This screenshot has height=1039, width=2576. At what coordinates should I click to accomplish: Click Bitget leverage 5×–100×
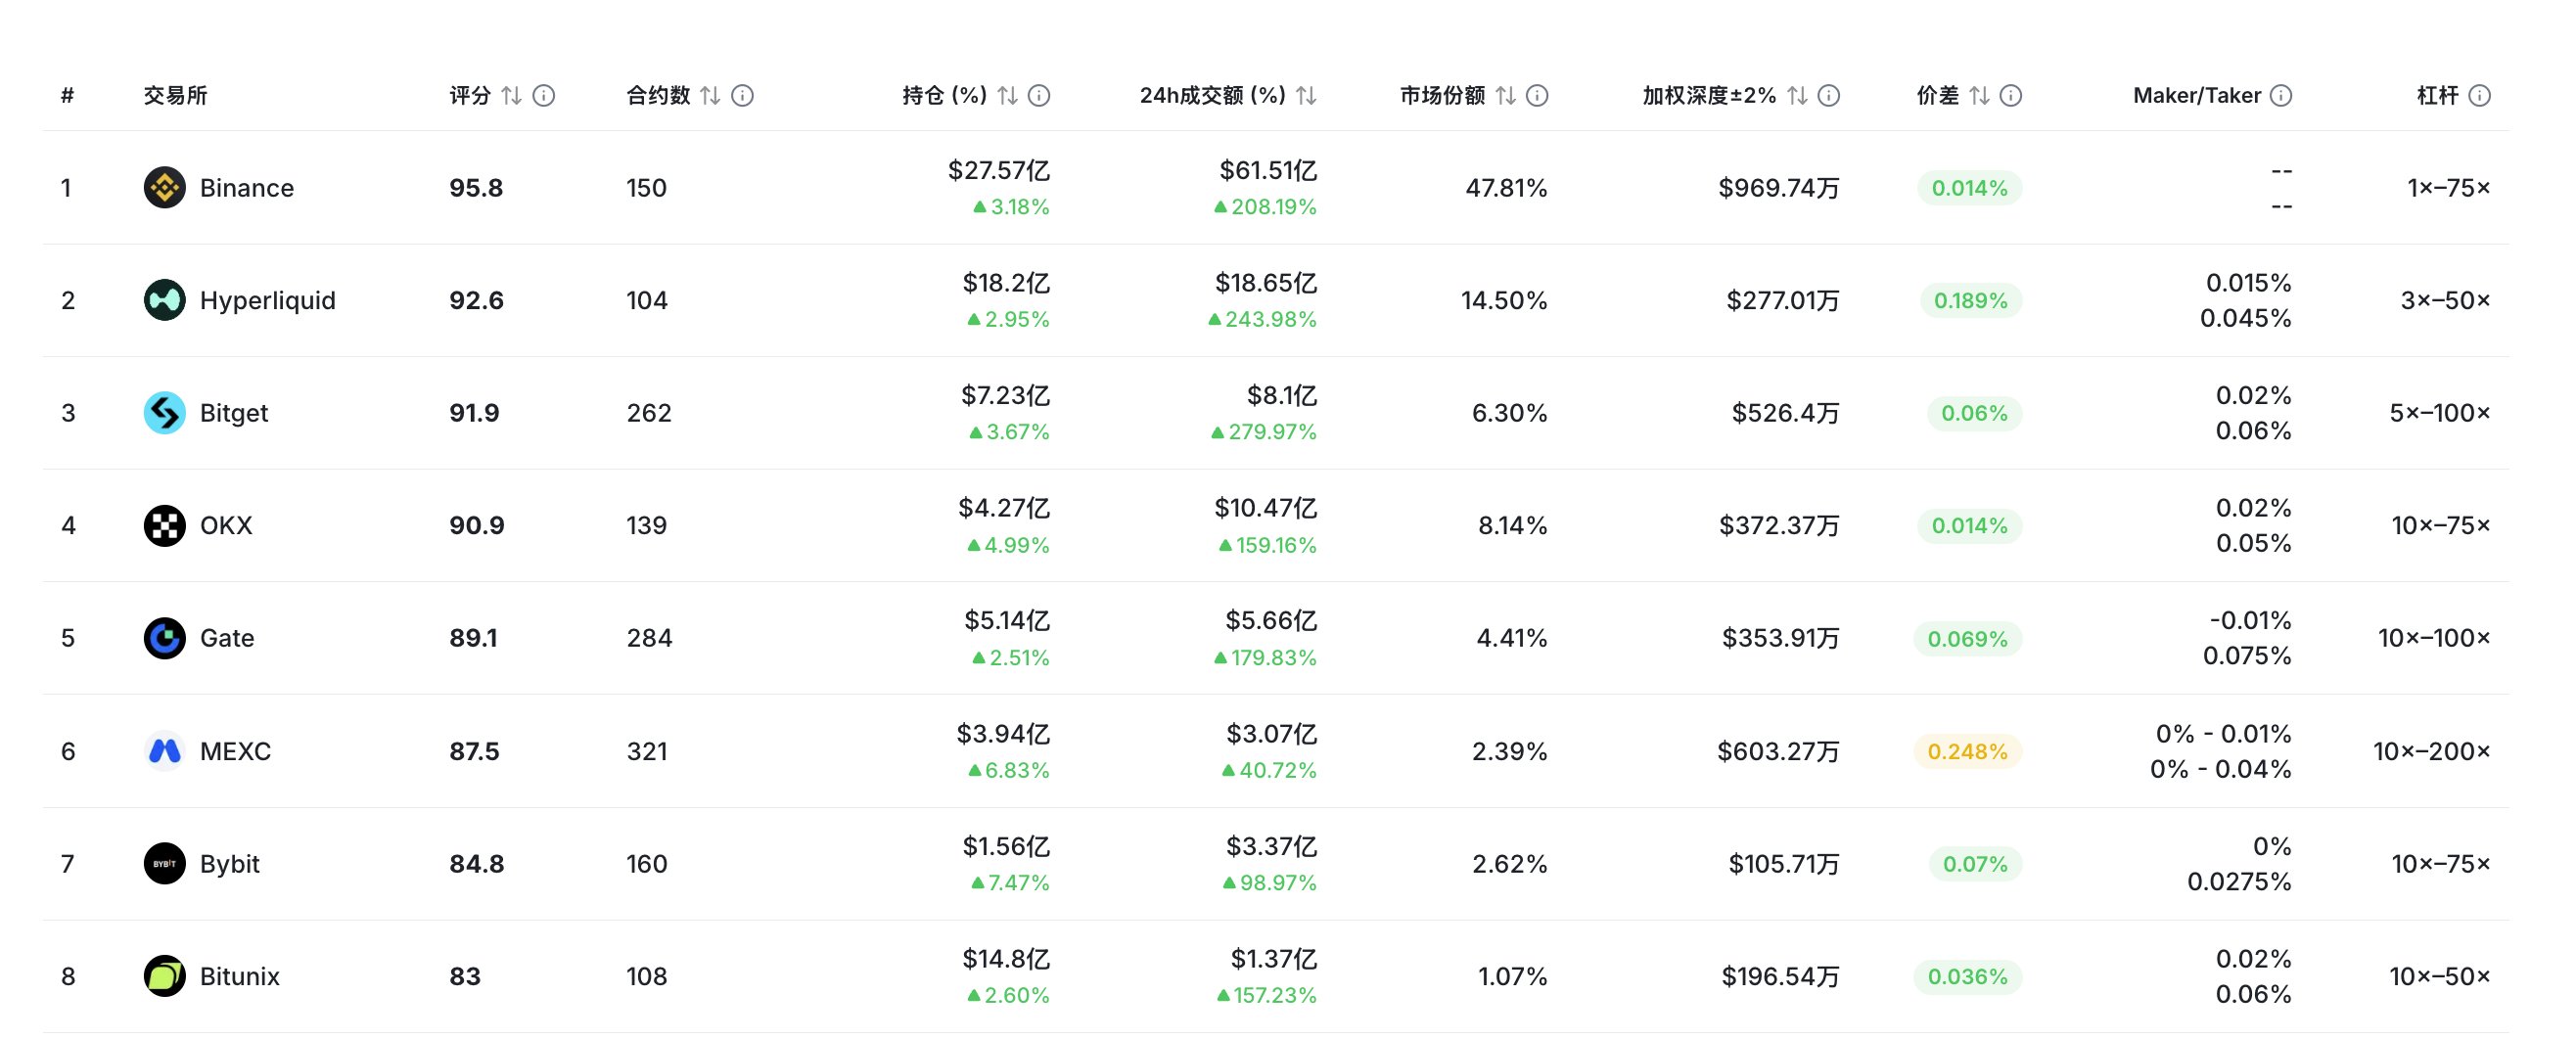point(2440,413)
